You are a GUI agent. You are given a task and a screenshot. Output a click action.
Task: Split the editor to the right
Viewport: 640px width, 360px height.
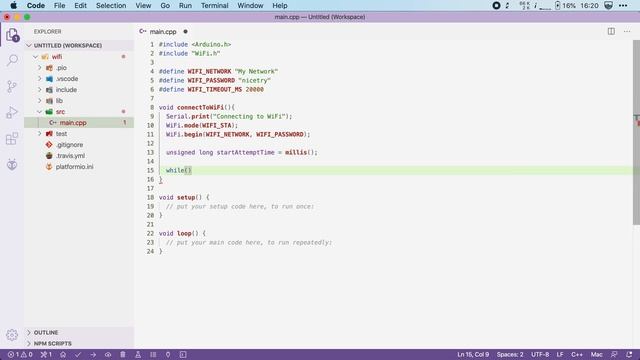point(611,31)
